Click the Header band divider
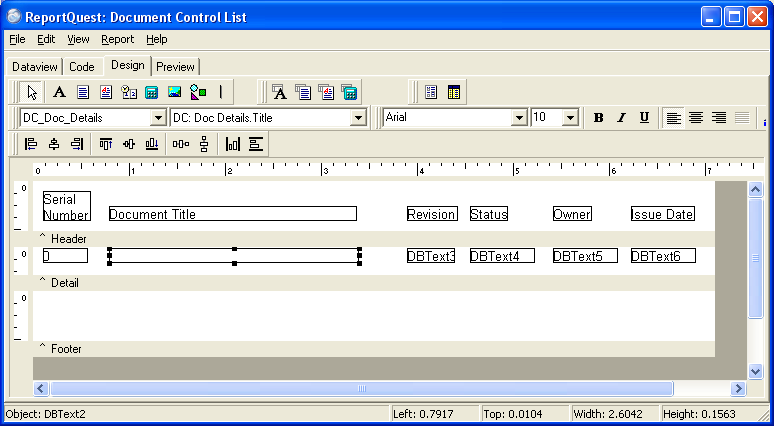774x426 pixels. [x=374, y=239]
